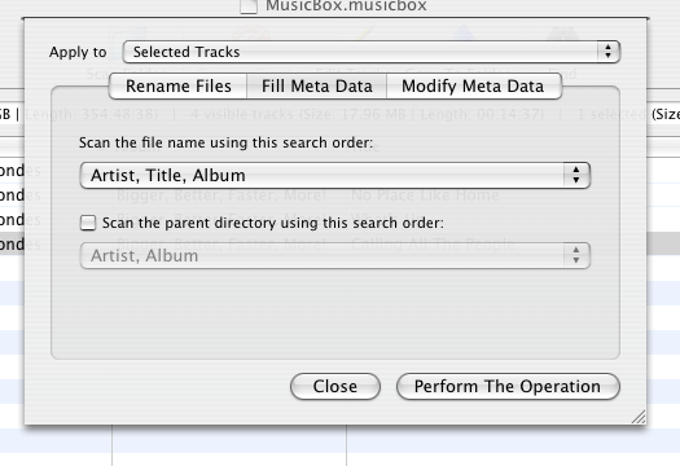Open the file name search order dropdown
The image size is (680, 466).
[x=334, y=176]
